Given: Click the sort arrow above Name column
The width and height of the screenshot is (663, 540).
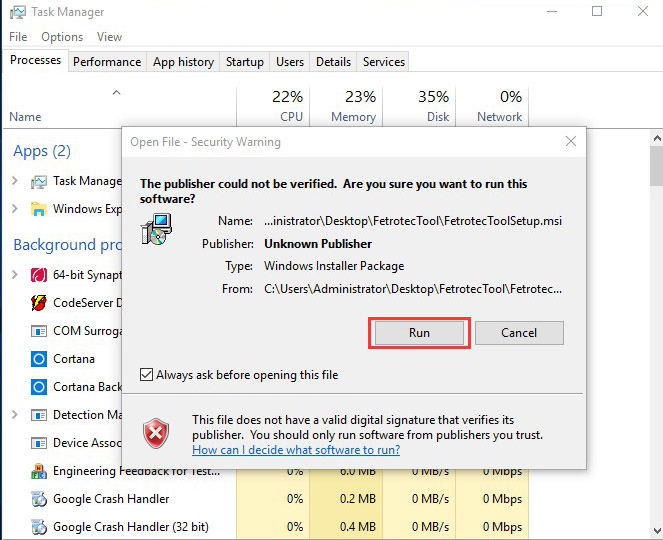Looking at the screenshot, I should 116,93.
